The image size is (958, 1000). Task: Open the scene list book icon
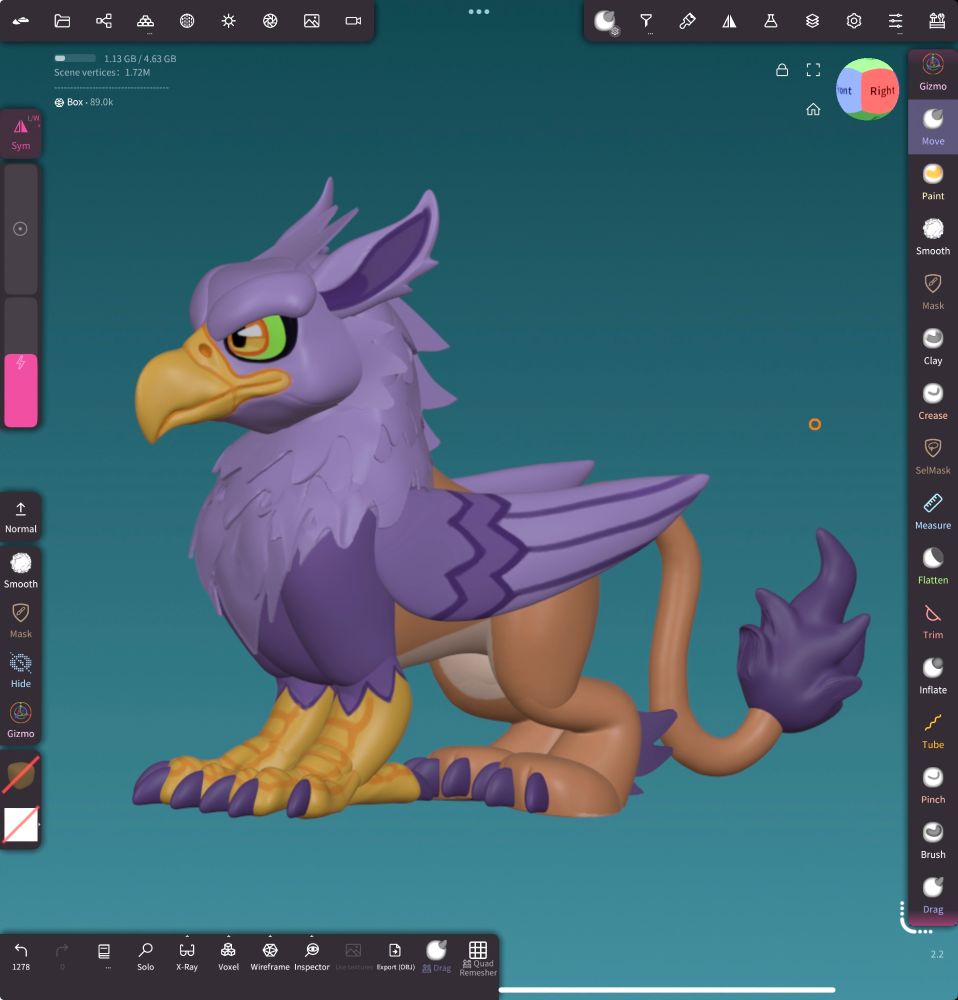tap(104, 957)
